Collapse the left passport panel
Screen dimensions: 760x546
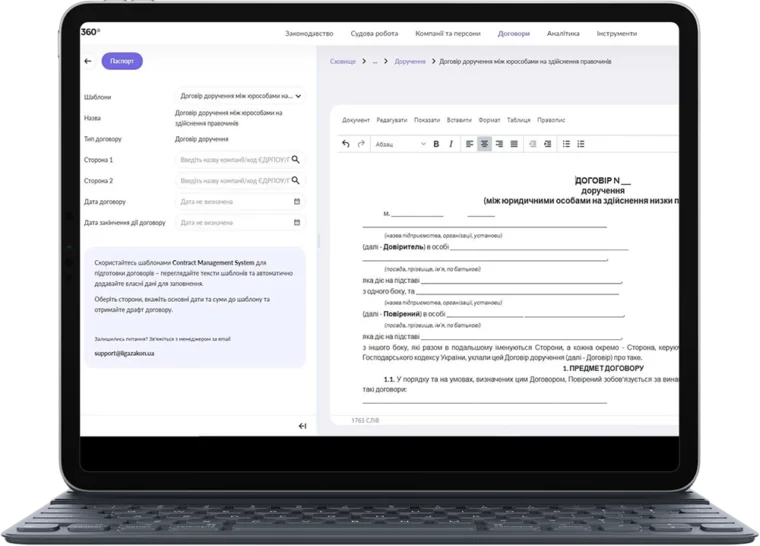point(302,426)
